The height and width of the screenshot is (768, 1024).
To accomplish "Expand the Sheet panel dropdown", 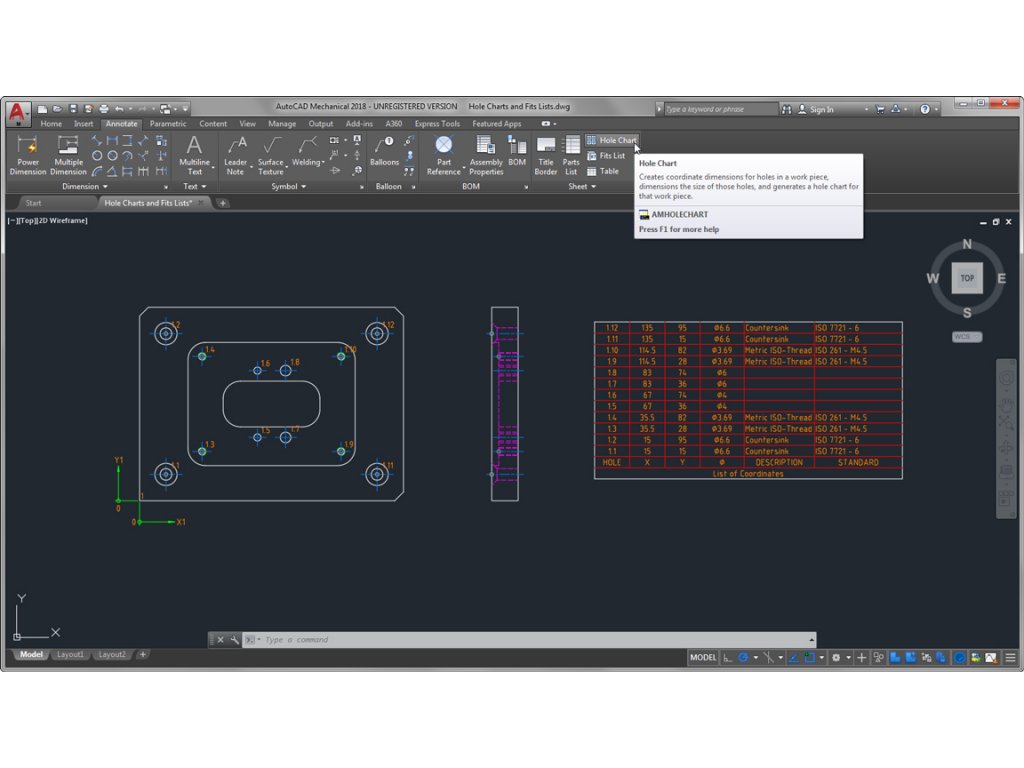I will coord(582,187).
